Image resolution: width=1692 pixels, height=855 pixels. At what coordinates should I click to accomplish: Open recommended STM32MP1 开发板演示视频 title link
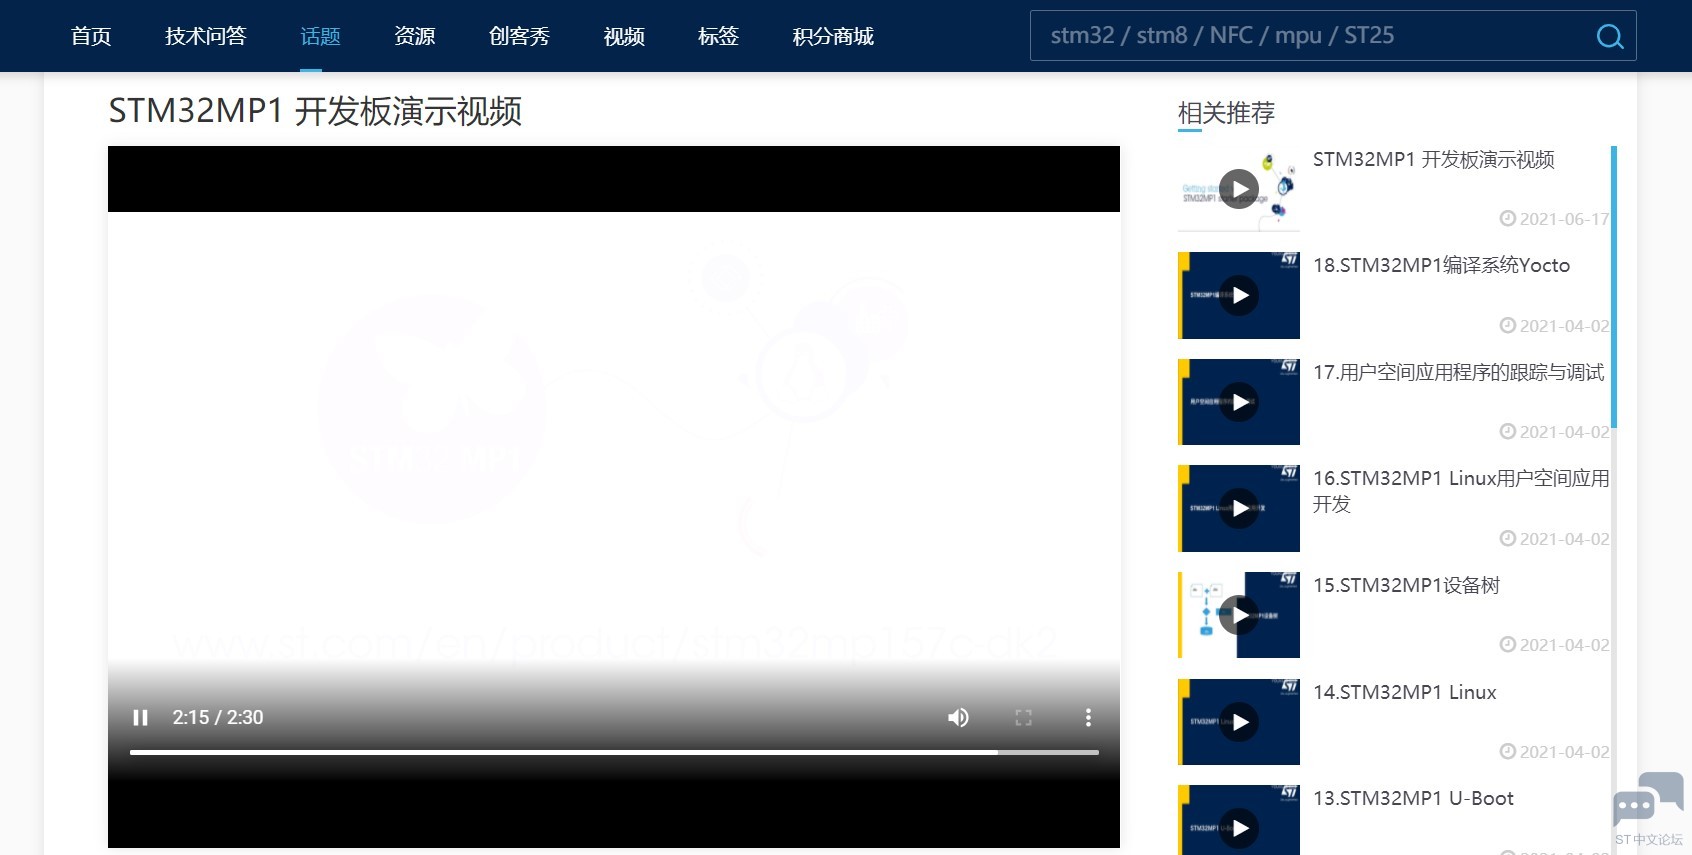1433,160
